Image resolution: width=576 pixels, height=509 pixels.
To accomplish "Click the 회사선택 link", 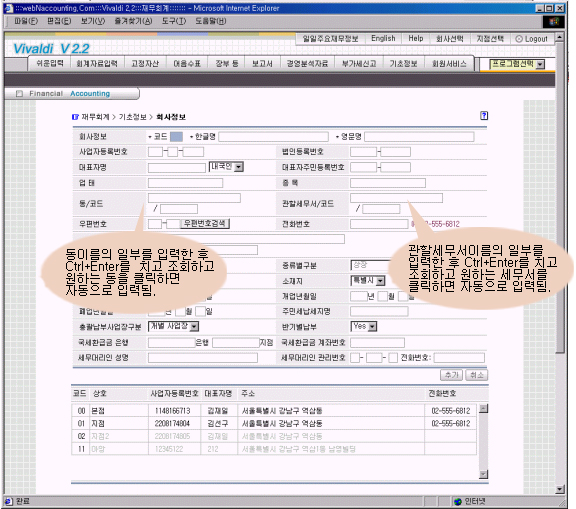I will [450, 39].
